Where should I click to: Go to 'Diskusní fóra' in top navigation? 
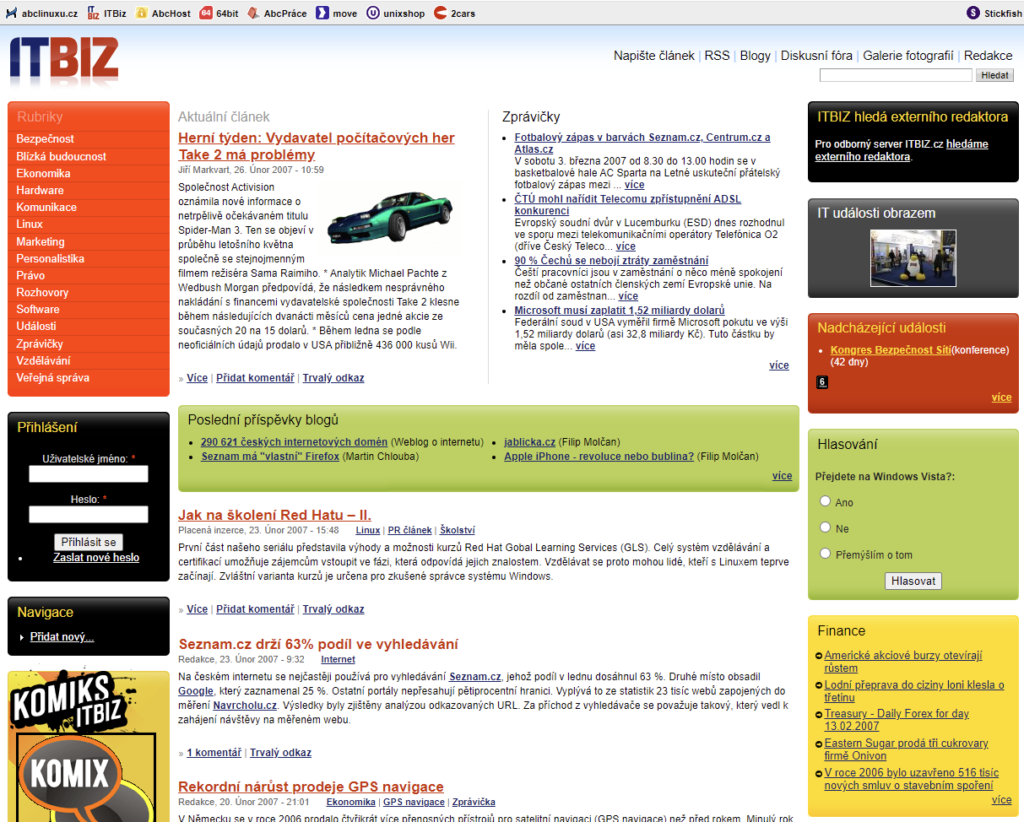pyautogui.click(x=816, y=56)
